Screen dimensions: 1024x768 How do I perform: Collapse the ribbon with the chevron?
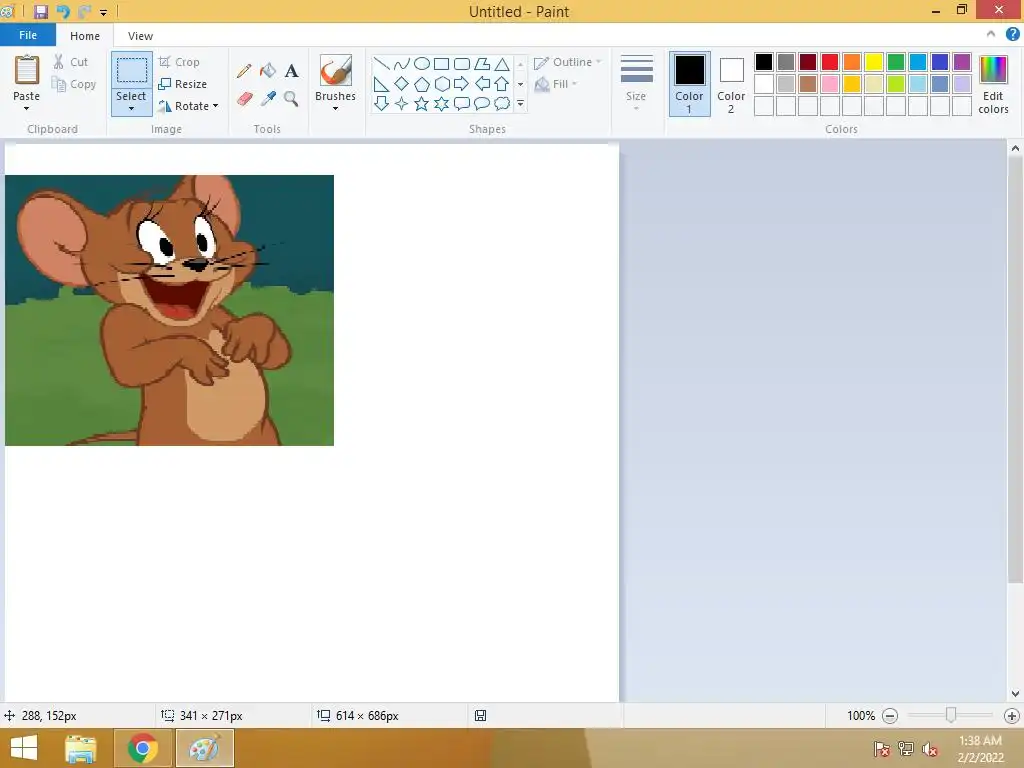click(991, 35)
